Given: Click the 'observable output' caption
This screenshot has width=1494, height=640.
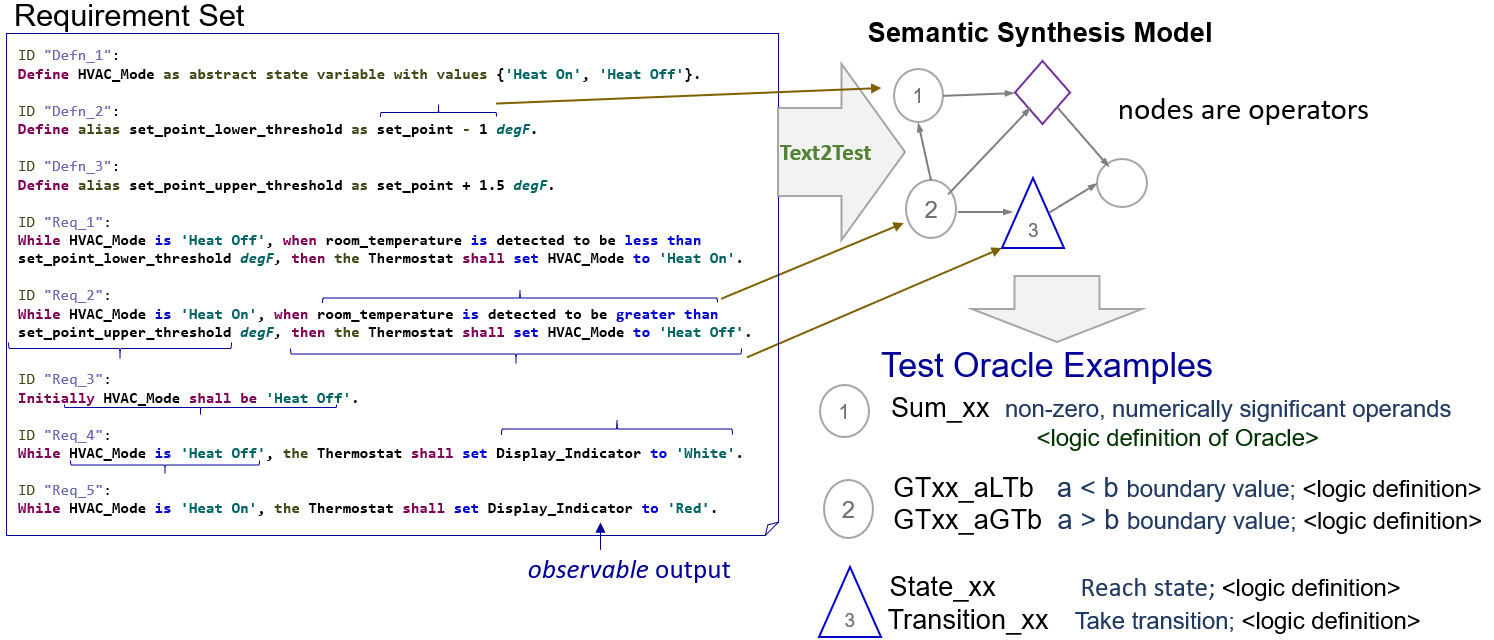Looking at the screenshot, I should click(629, 570).
